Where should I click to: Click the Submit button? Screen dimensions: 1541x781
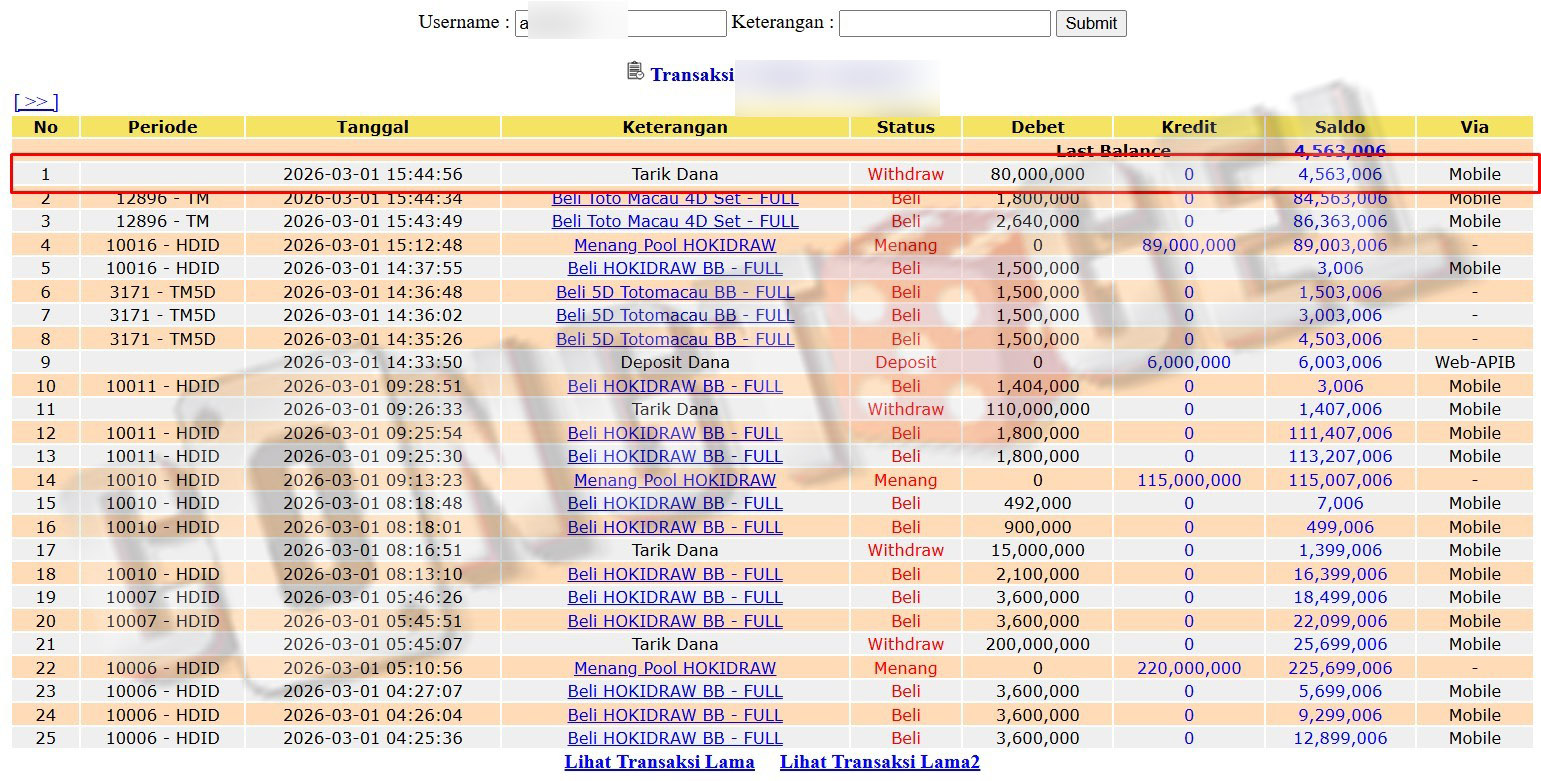[1090, 23]
